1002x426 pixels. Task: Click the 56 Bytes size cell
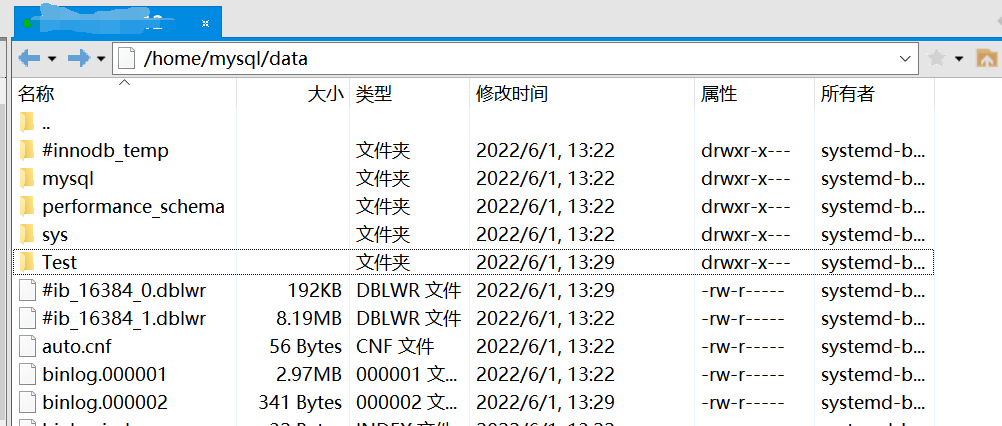point(305,347)
